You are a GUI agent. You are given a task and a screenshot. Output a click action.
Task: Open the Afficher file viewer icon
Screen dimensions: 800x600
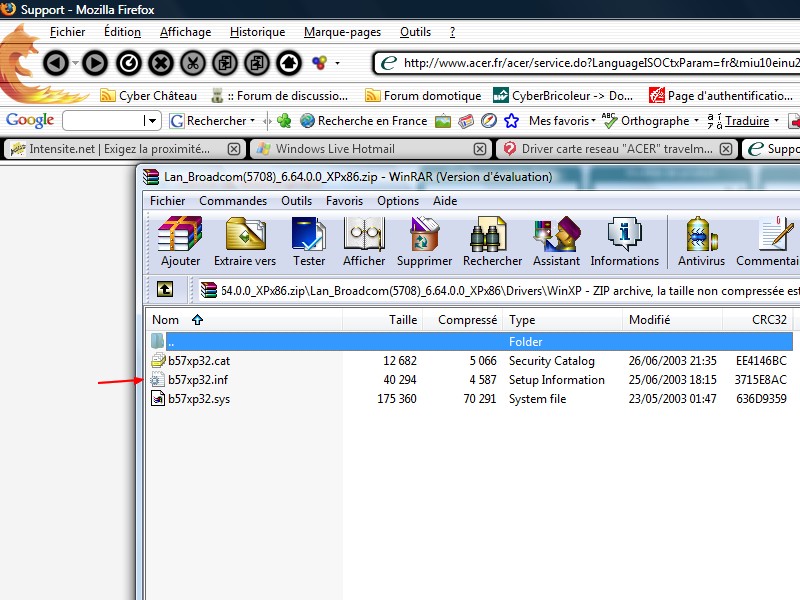click(364, 242)
